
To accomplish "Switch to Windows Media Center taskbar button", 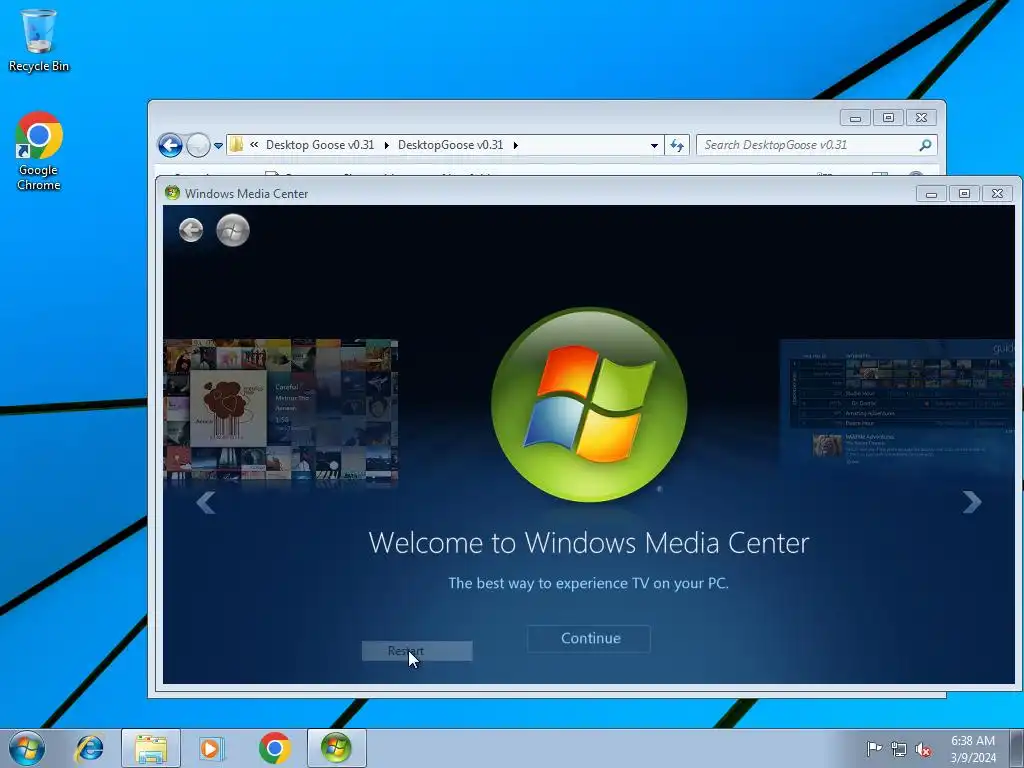I will (336, 748).
